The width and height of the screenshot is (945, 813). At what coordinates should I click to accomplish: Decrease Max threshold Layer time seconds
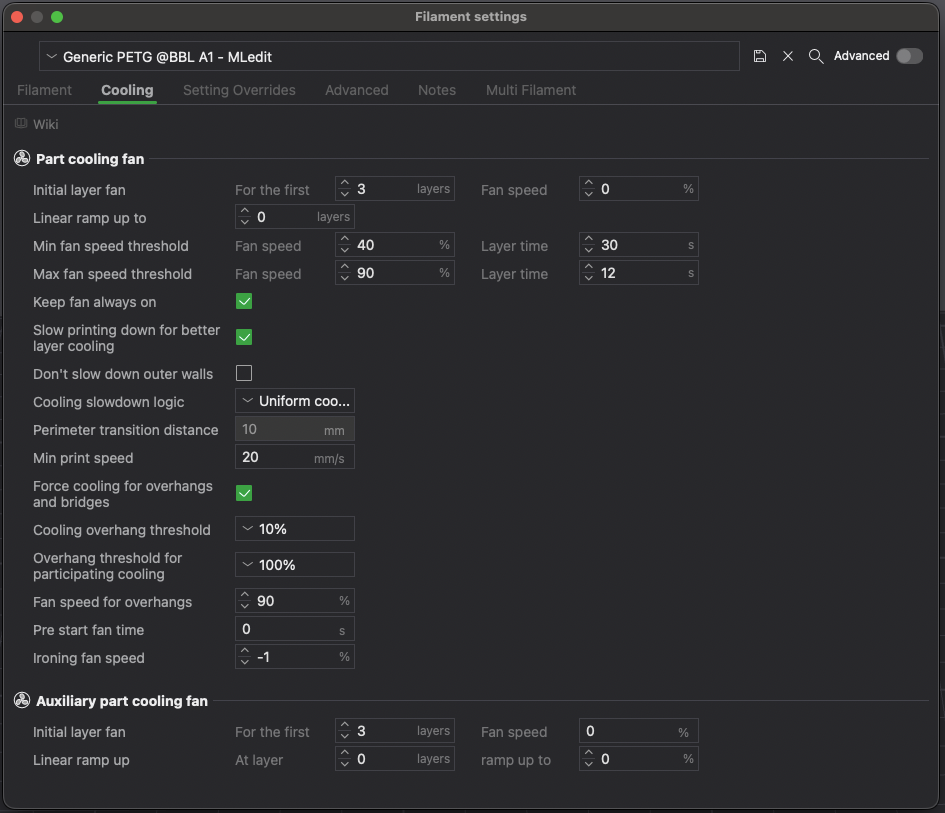pyautogui.click(x=589, y=278)
